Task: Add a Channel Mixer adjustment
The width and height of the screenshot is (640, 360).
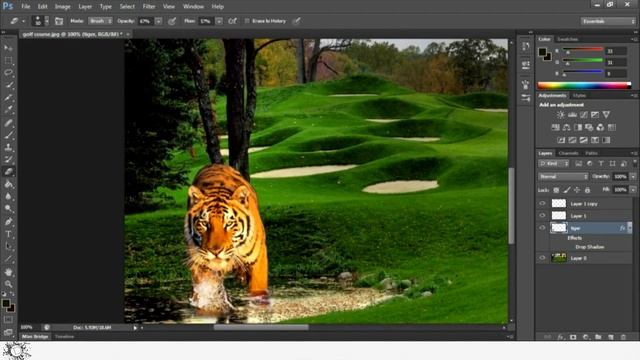Action: tap(600, 127)
